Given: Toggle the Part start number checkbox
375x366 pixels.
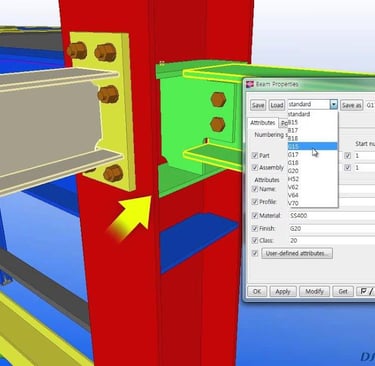Looking at the screenshot, I should click(x=347, y=155).
